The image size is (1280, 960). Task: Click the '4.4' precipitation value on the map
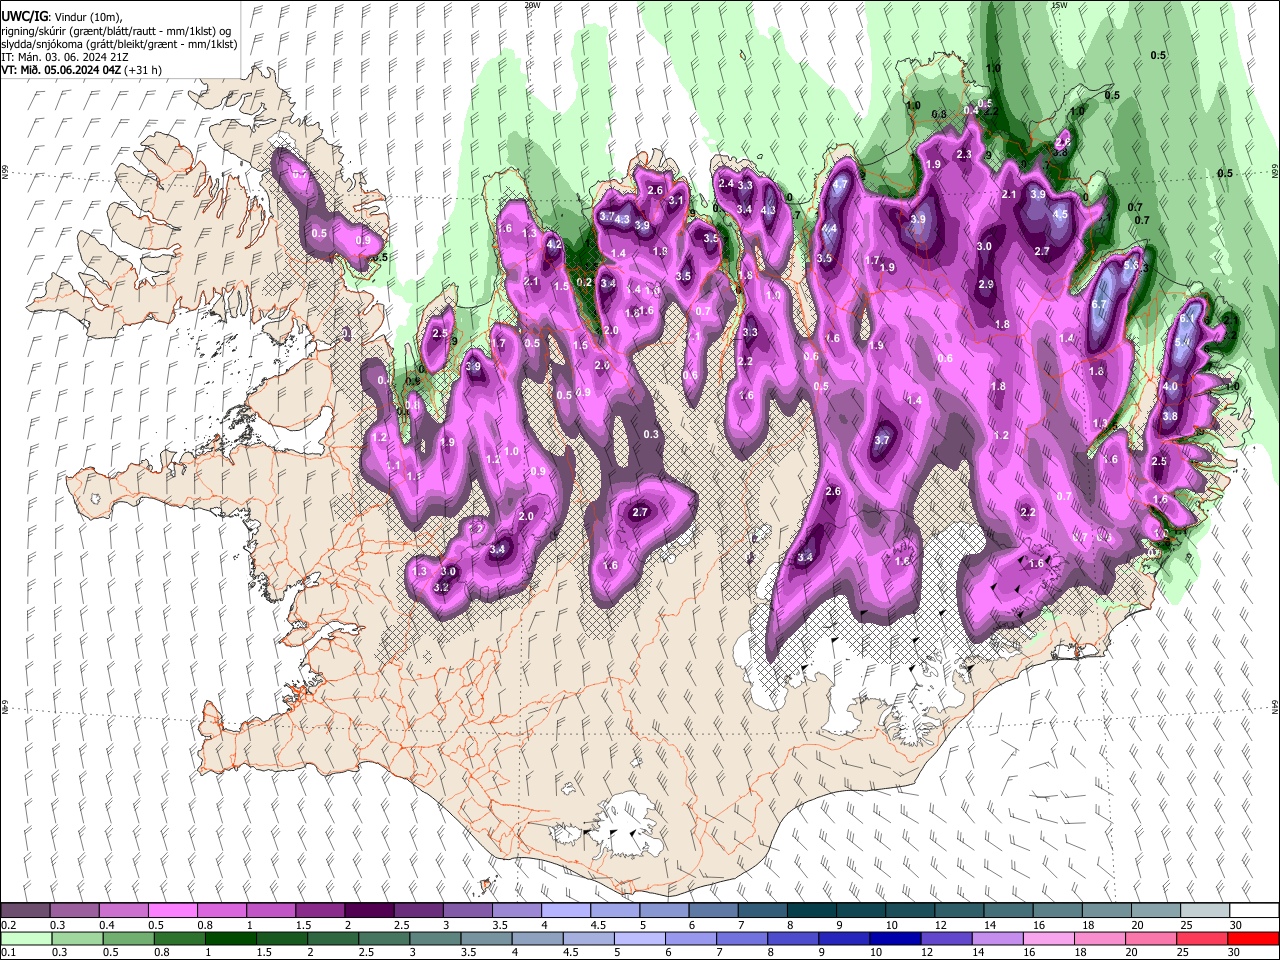click(829, 228)
